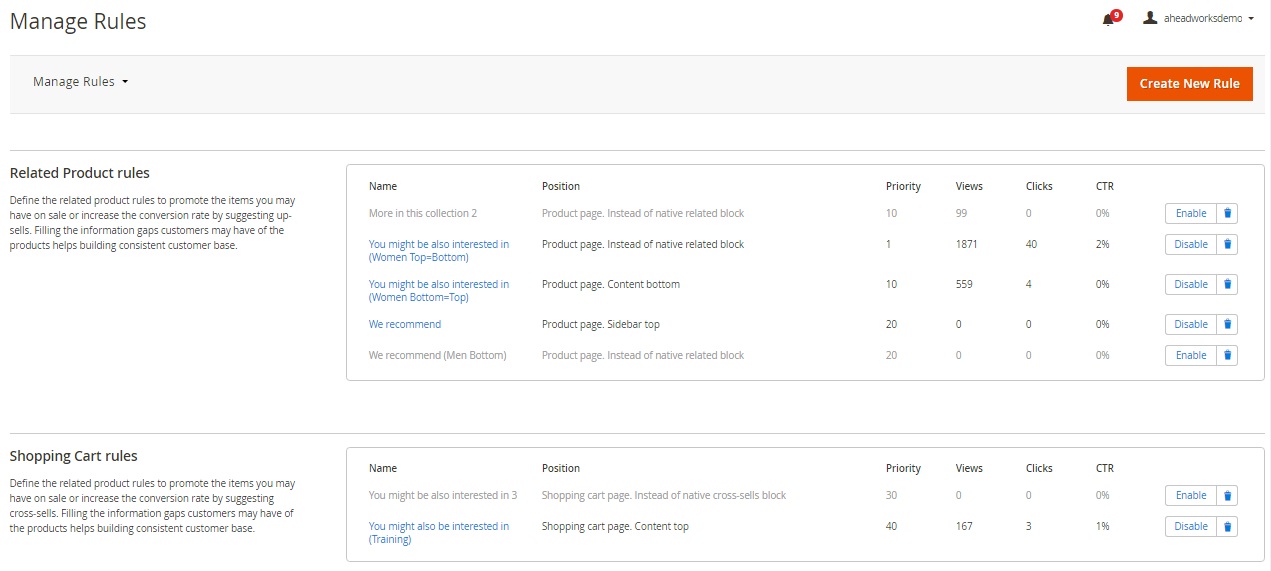This screenshot has height=571, width=1271.
Task: Open the 'We recommend' rule link
Action: point(404,324)
